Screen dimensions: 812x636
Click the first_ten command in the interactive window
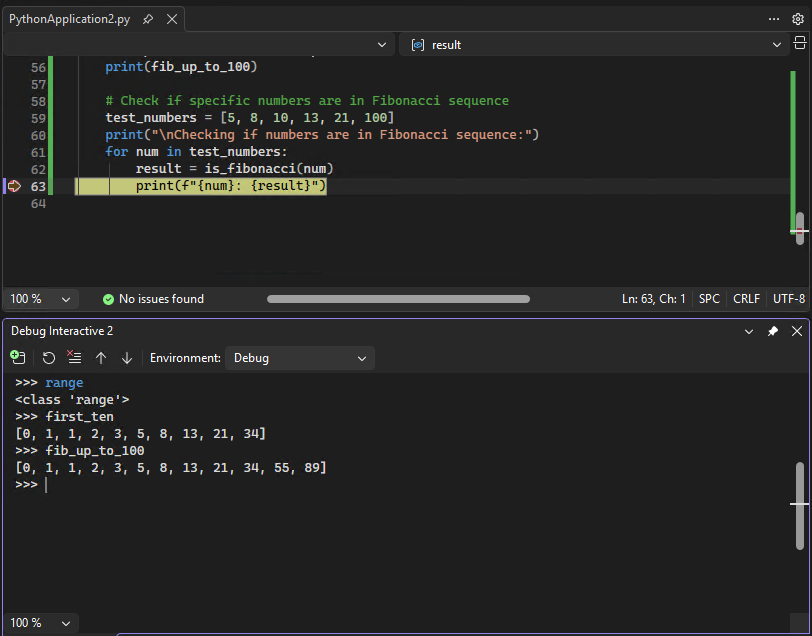79,416
